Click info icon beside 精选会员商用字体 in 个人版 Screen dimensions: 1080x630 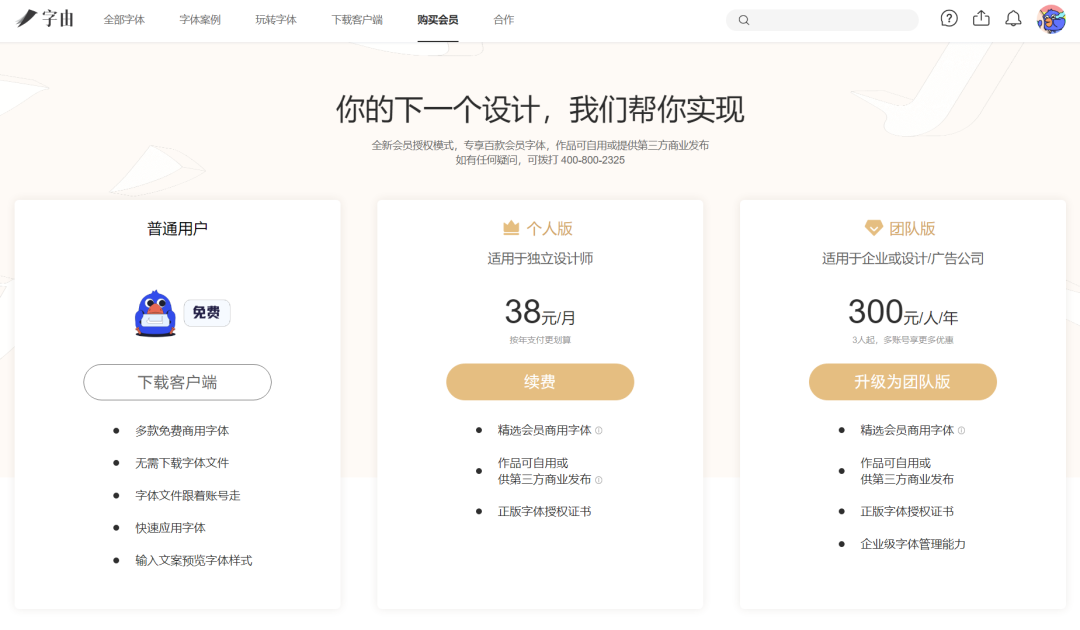coord(599,431)
